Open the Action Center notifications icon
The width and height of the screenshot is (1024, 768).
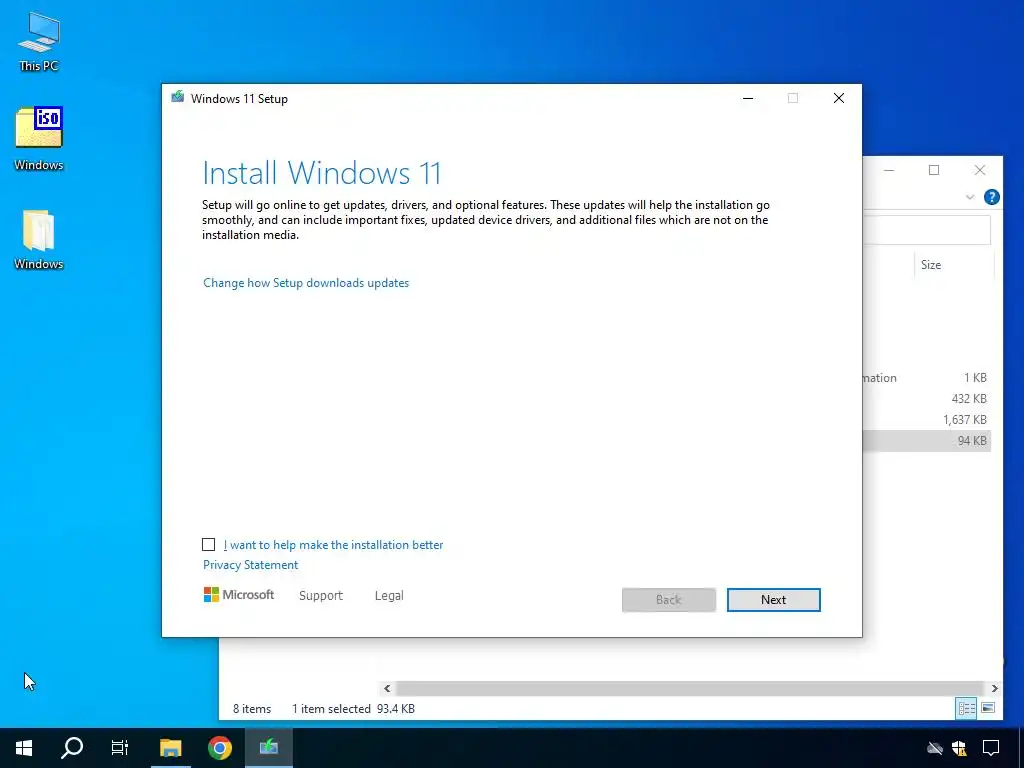point(991,748)
